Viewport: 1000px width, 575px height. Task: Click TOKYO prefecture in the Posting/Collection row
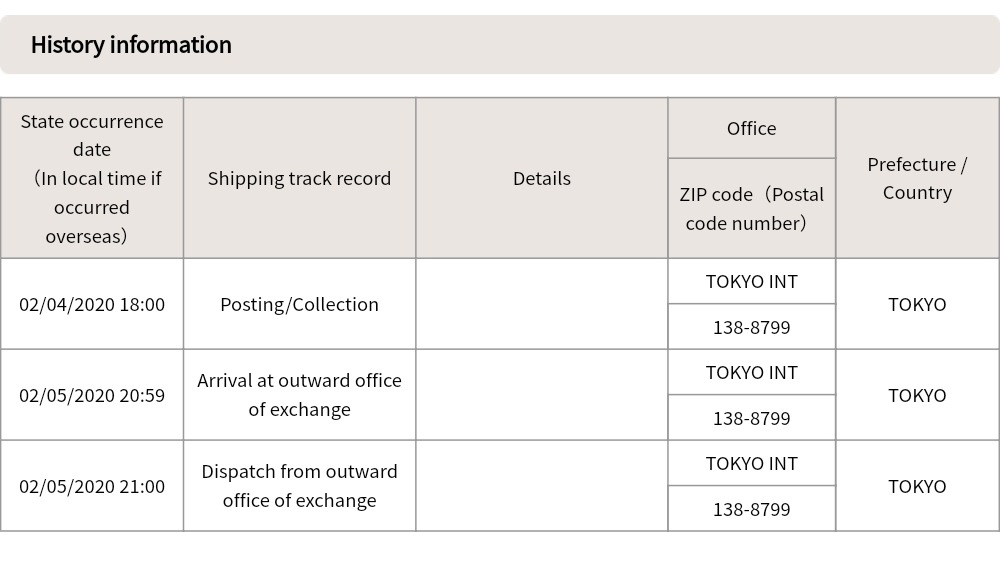917,304
